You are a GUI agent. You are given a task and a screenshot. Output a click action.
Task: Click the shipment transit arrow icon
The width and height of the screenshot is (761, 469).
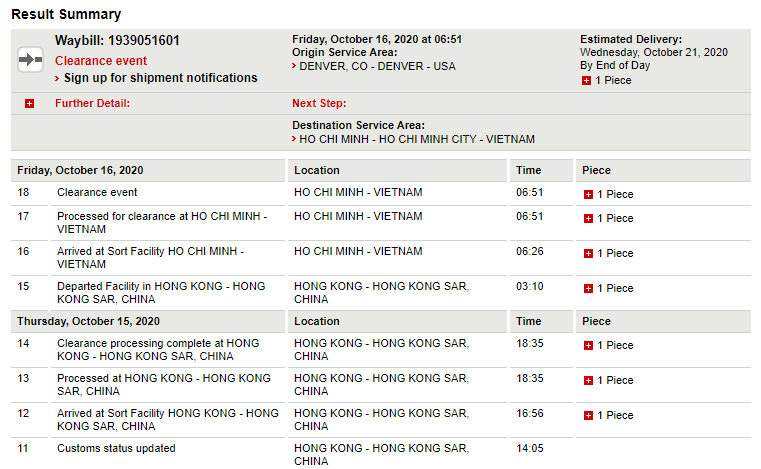point(30,60)
